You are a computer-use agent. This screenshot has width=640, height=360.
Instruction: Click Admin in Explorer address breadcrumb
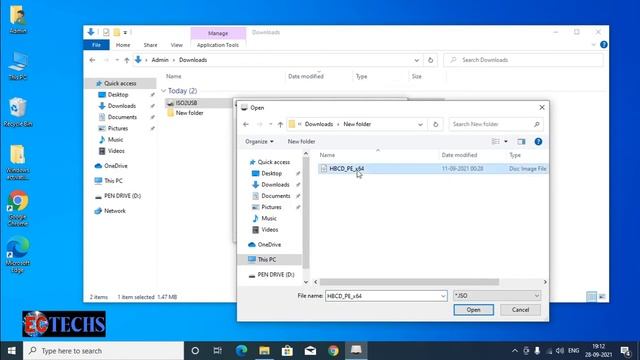[x=160, y=60]
